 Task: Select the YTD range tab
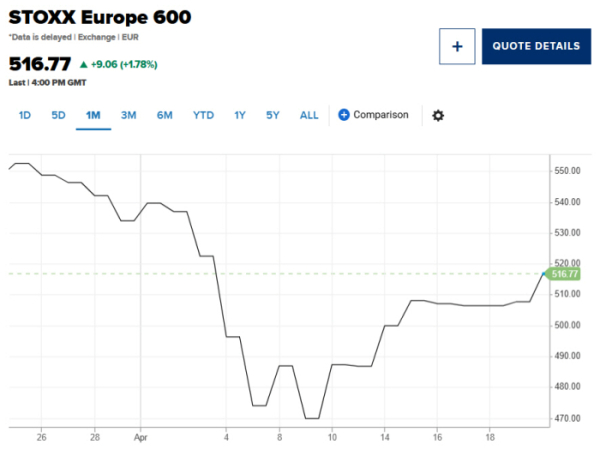pyautogui.click(x=203, y=115)
